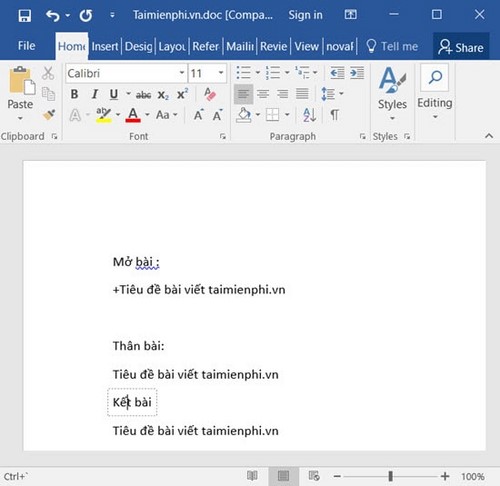The width and height of the screenshot is (500, 486).
Task: Switch to the Design tab
Action: tap(138, 46)
